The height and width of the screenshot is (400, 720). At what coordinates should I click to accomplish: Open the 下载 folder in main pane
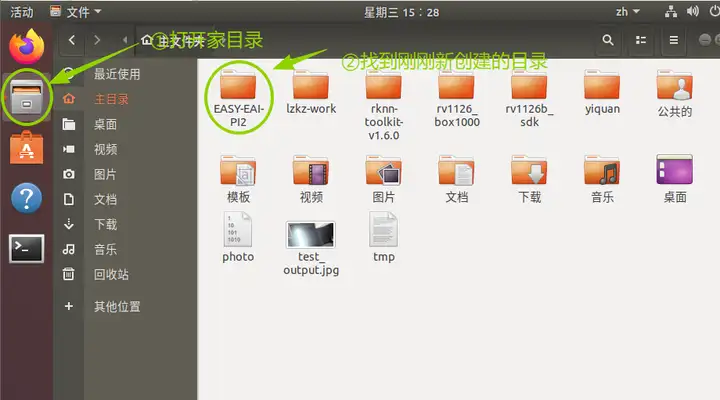pyautogui.click(x=529, y=180)
